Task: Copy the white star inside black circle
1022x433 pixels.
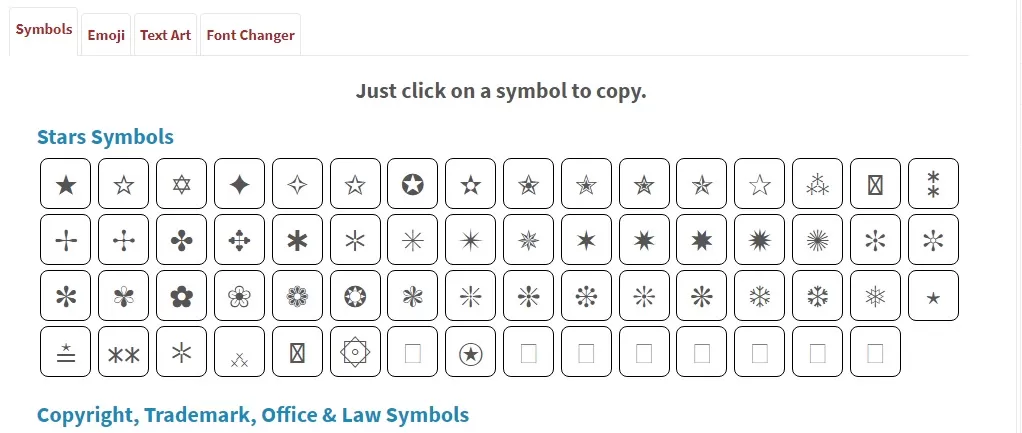Action: pos(413,184)
